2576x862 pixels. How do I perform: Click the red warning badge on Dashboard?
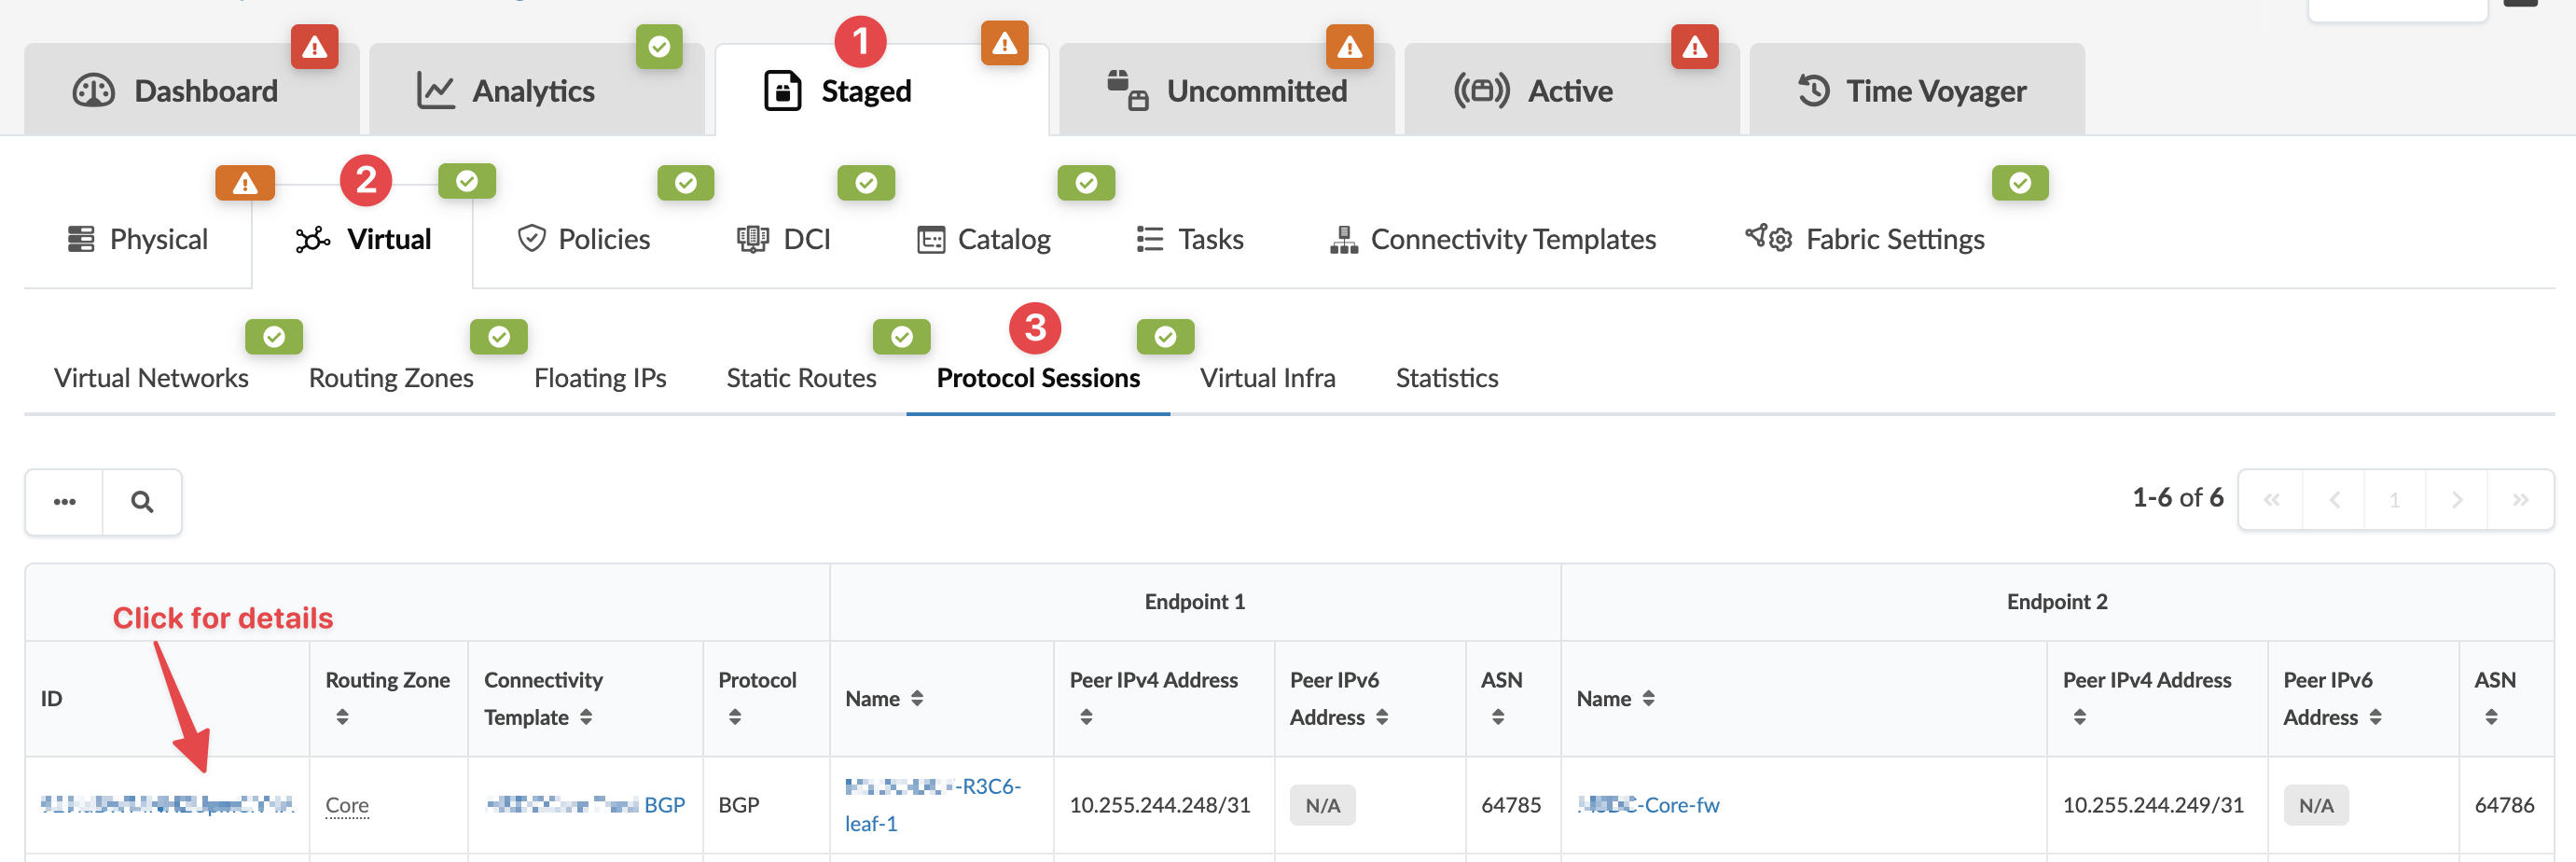coord(314,47)
